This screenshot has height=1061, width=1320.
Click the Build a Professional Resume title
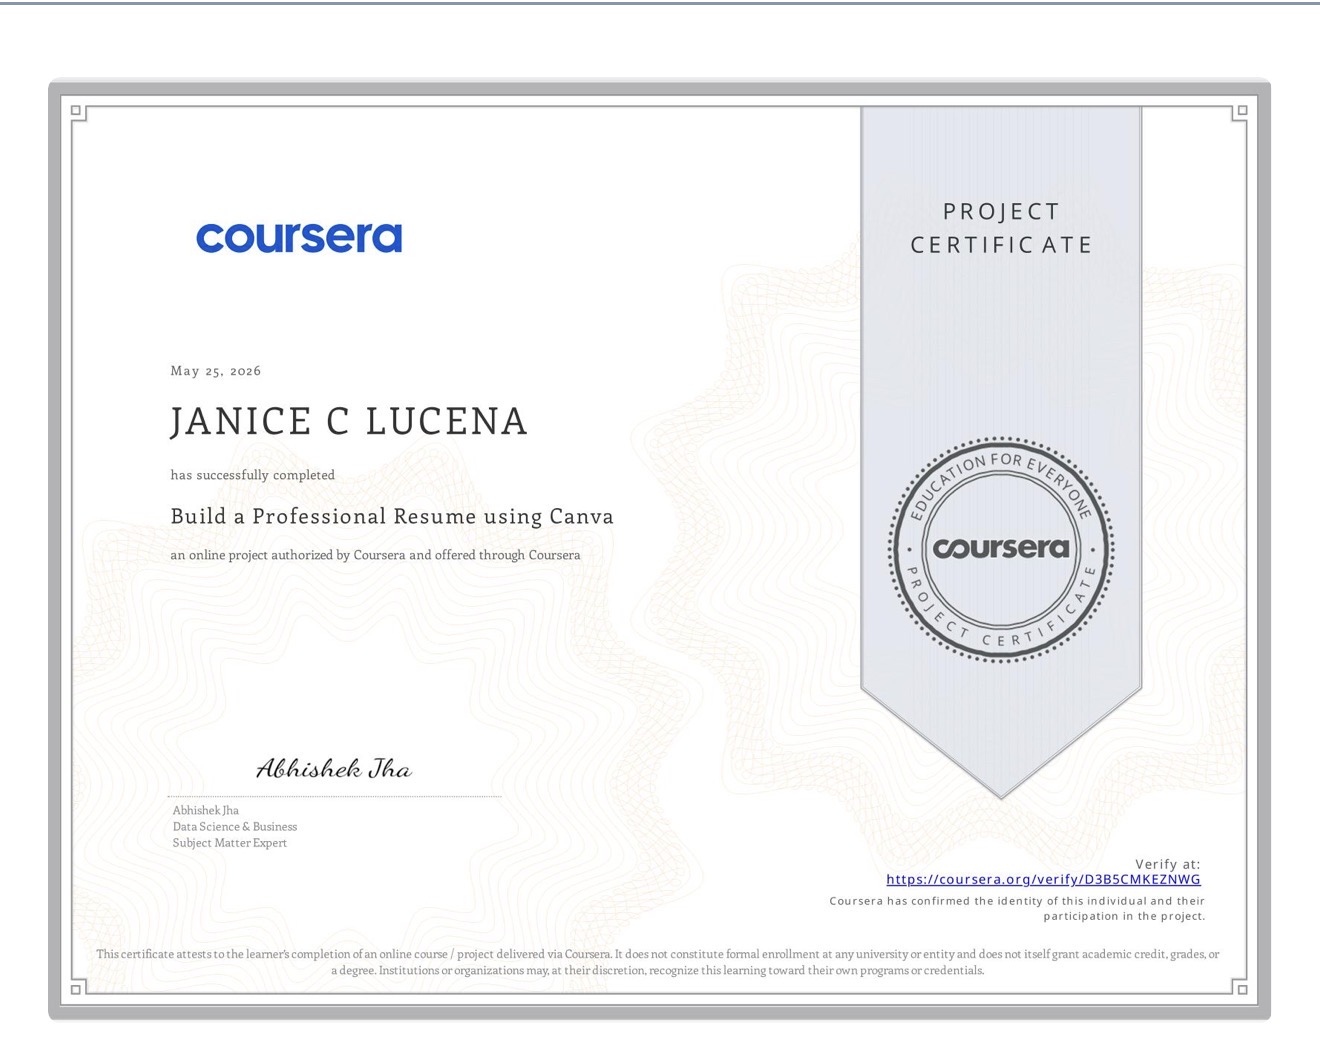pos(392,517)
